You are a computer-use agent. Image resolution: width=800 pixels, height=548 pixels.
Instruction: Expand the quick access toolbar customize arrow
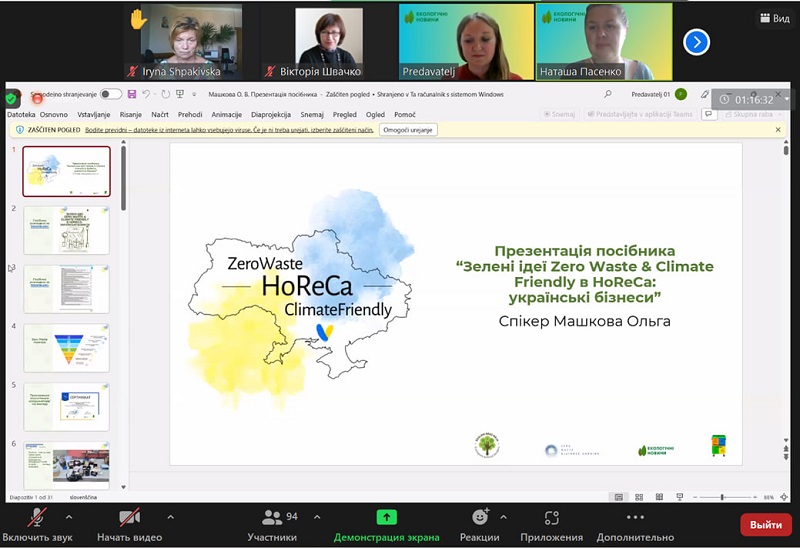tap(194, 94)
